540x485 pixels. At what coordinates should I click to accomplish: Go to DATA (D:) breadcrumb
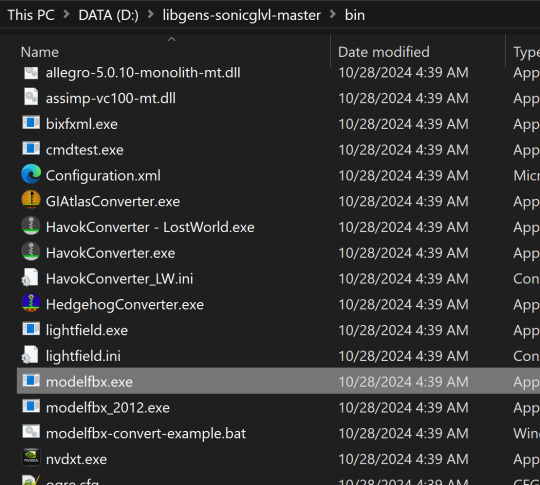pos(108,15)
